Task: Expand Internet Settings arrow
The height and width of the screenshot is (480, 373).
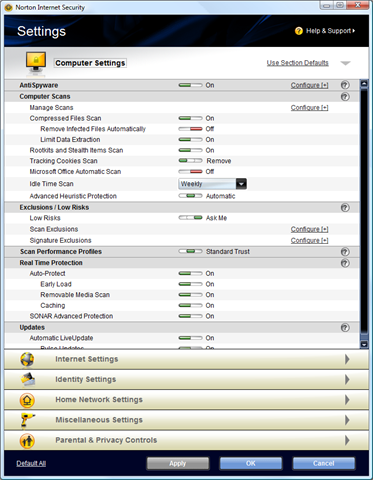Action: click(x=347, y=359)
